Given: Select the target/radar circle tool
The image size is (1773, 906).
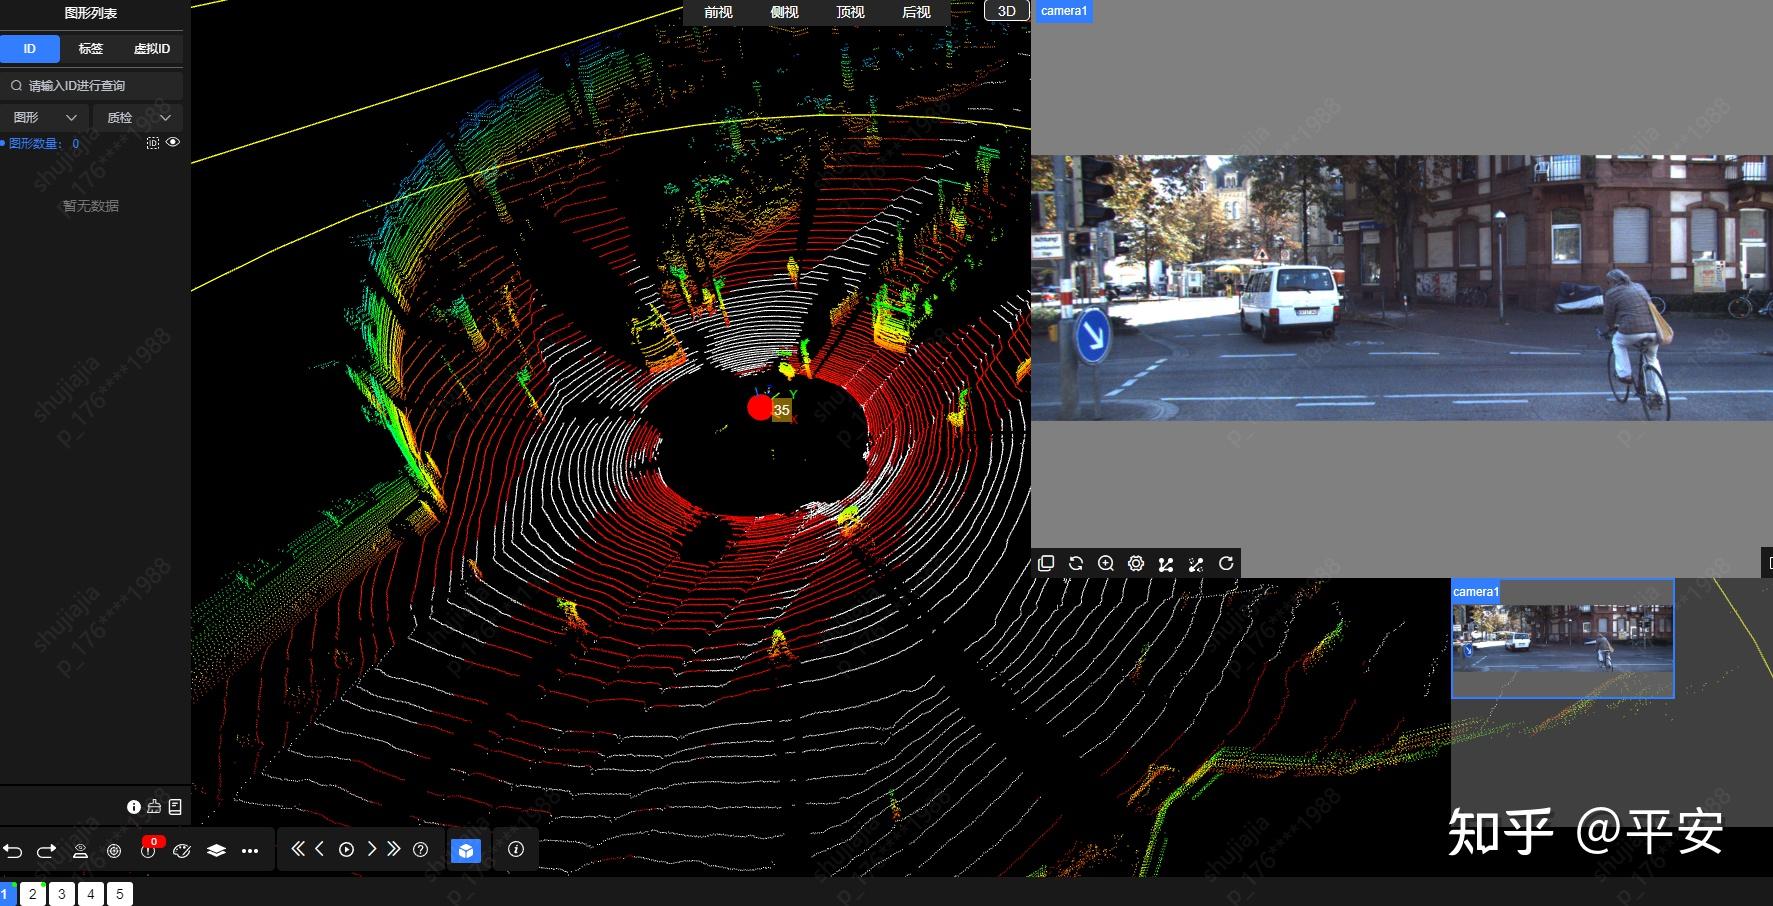Looking at the screenshot, I should click(x=114, y=851).
